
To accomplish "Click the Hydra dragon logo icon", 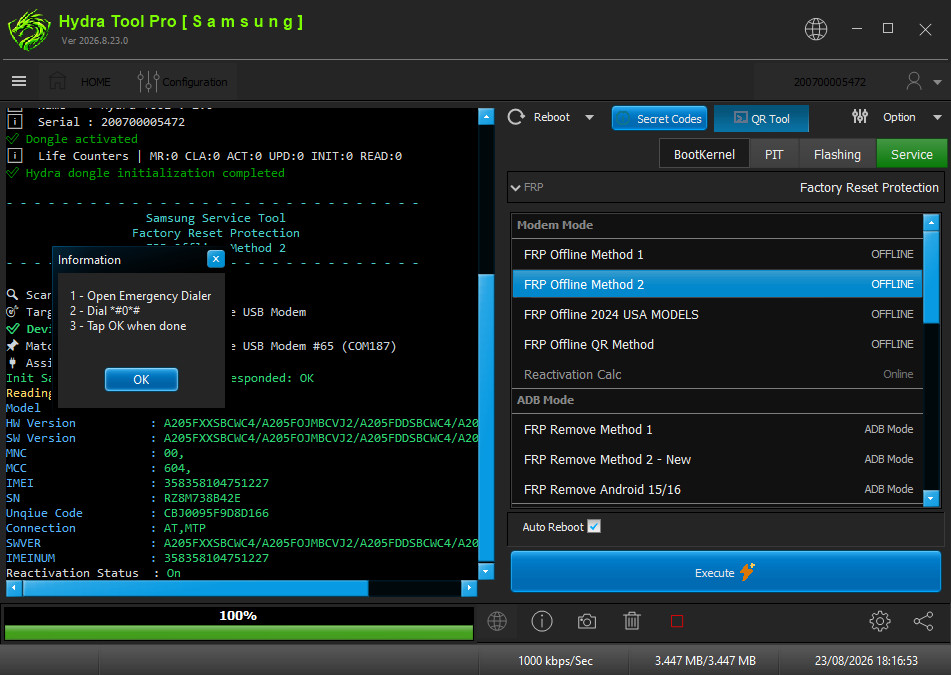I will (29, 29).
